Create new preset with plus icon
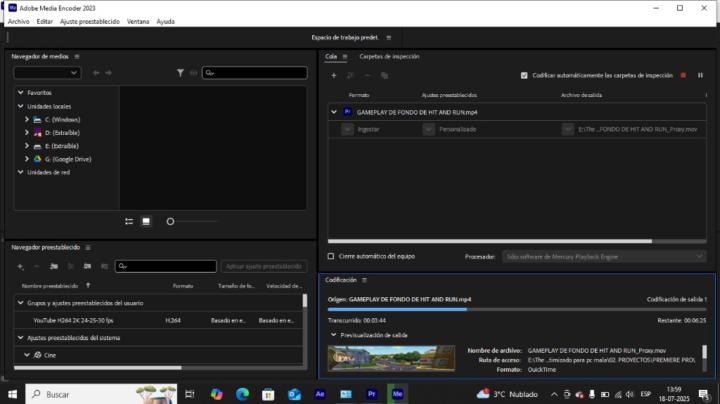 pos(20,266)
